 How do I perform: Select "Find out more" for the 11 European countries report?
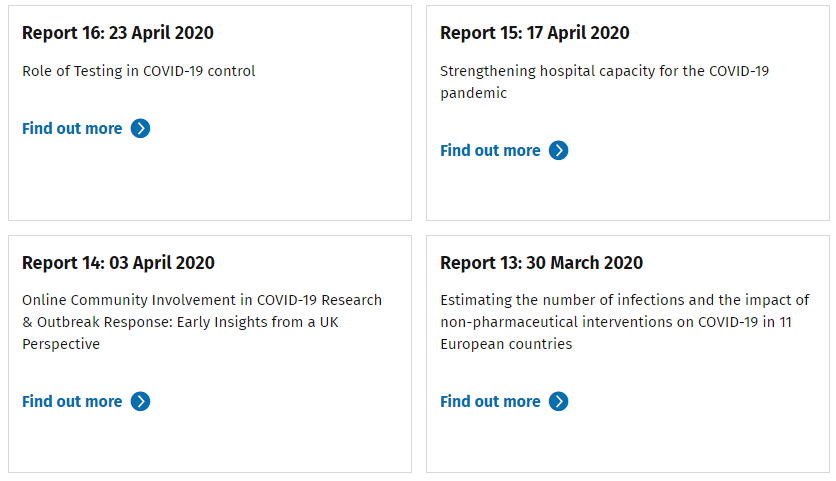(x=490, y=401)
